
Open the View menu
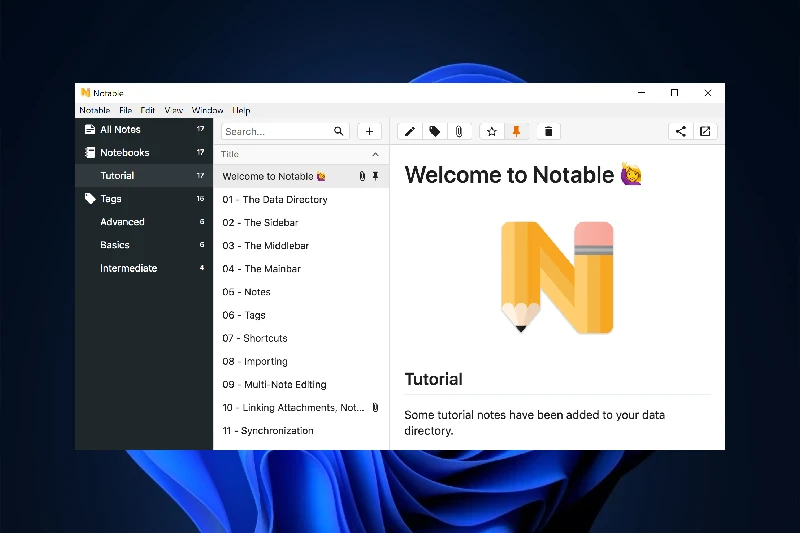(x=173, y=110)
